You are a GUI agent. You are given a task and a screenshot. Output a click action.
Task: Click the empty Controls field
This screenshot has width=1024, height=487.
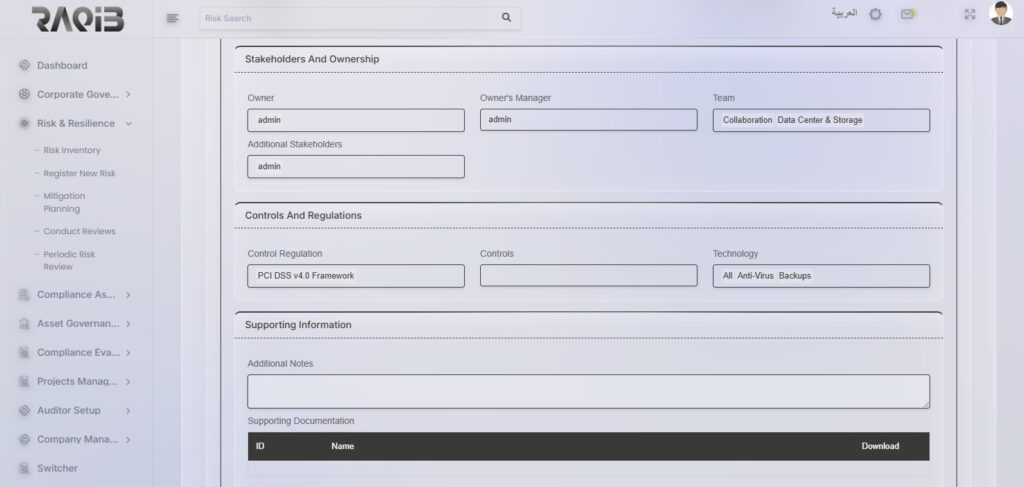click(588, 276)
